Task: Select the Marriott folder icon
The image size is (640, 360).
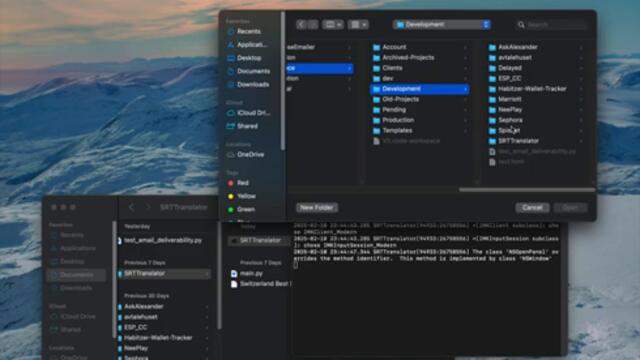Action: tap(492, 100)
